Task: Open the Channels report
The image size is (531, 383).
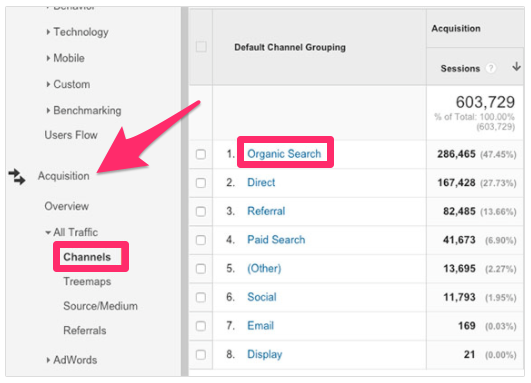Action: 87,257
